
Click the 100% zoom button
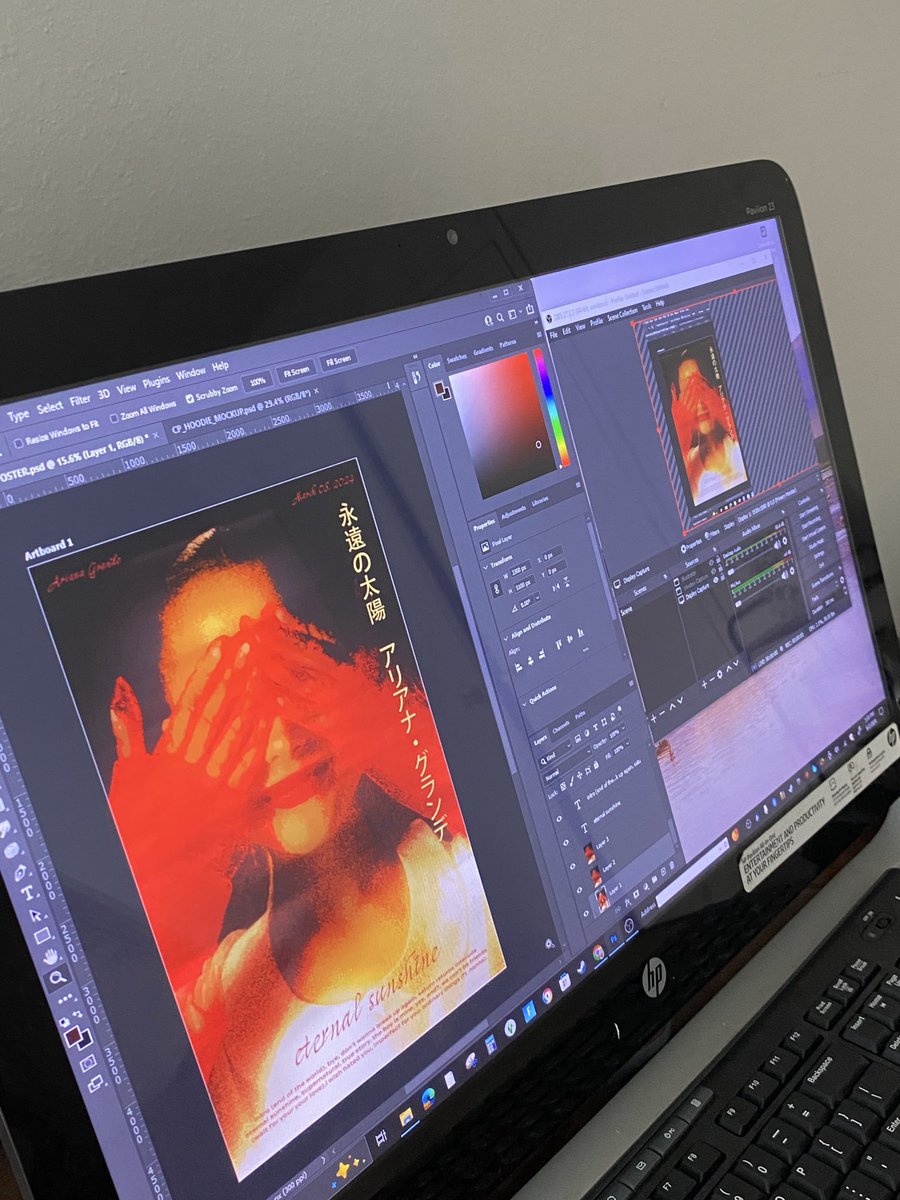257,381
